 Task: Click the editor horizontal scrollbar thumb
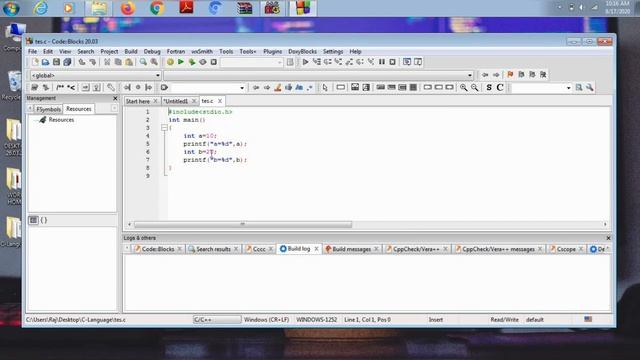pos(243,224)
